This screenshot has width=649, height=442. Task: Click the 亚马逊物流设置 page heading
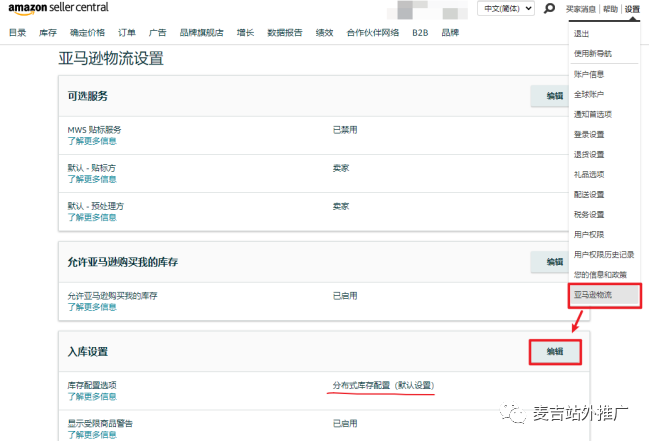(x=111, y=58)
